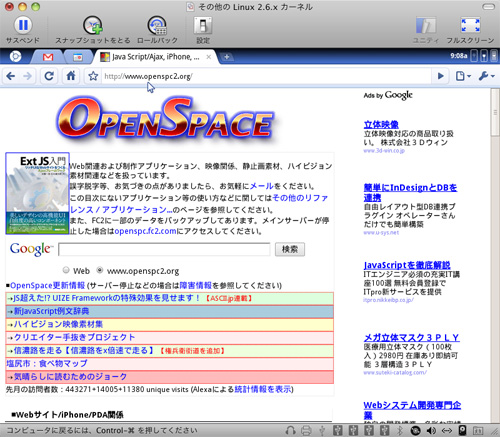The width and height of the screenshot is (500, 437).
Task: Toggle toolbar with pill button in title bar
Action: (488, 7)
